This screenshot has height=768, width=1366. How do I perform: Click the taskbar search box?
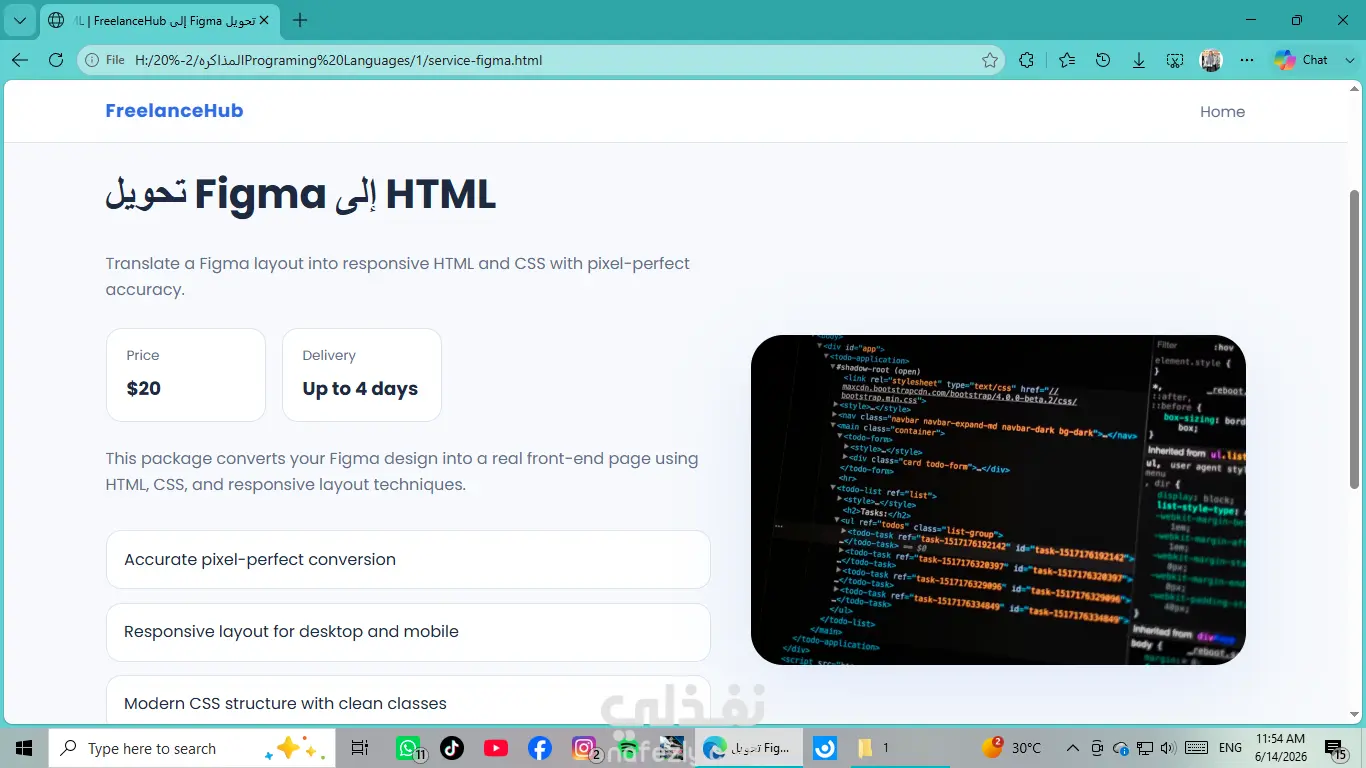192,748
